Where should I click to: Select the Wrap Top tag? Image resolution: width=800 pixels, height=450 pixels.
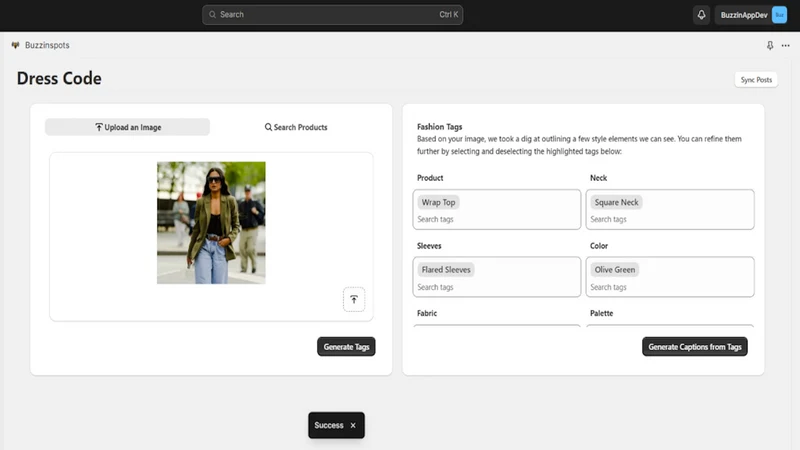click(438, 202)
